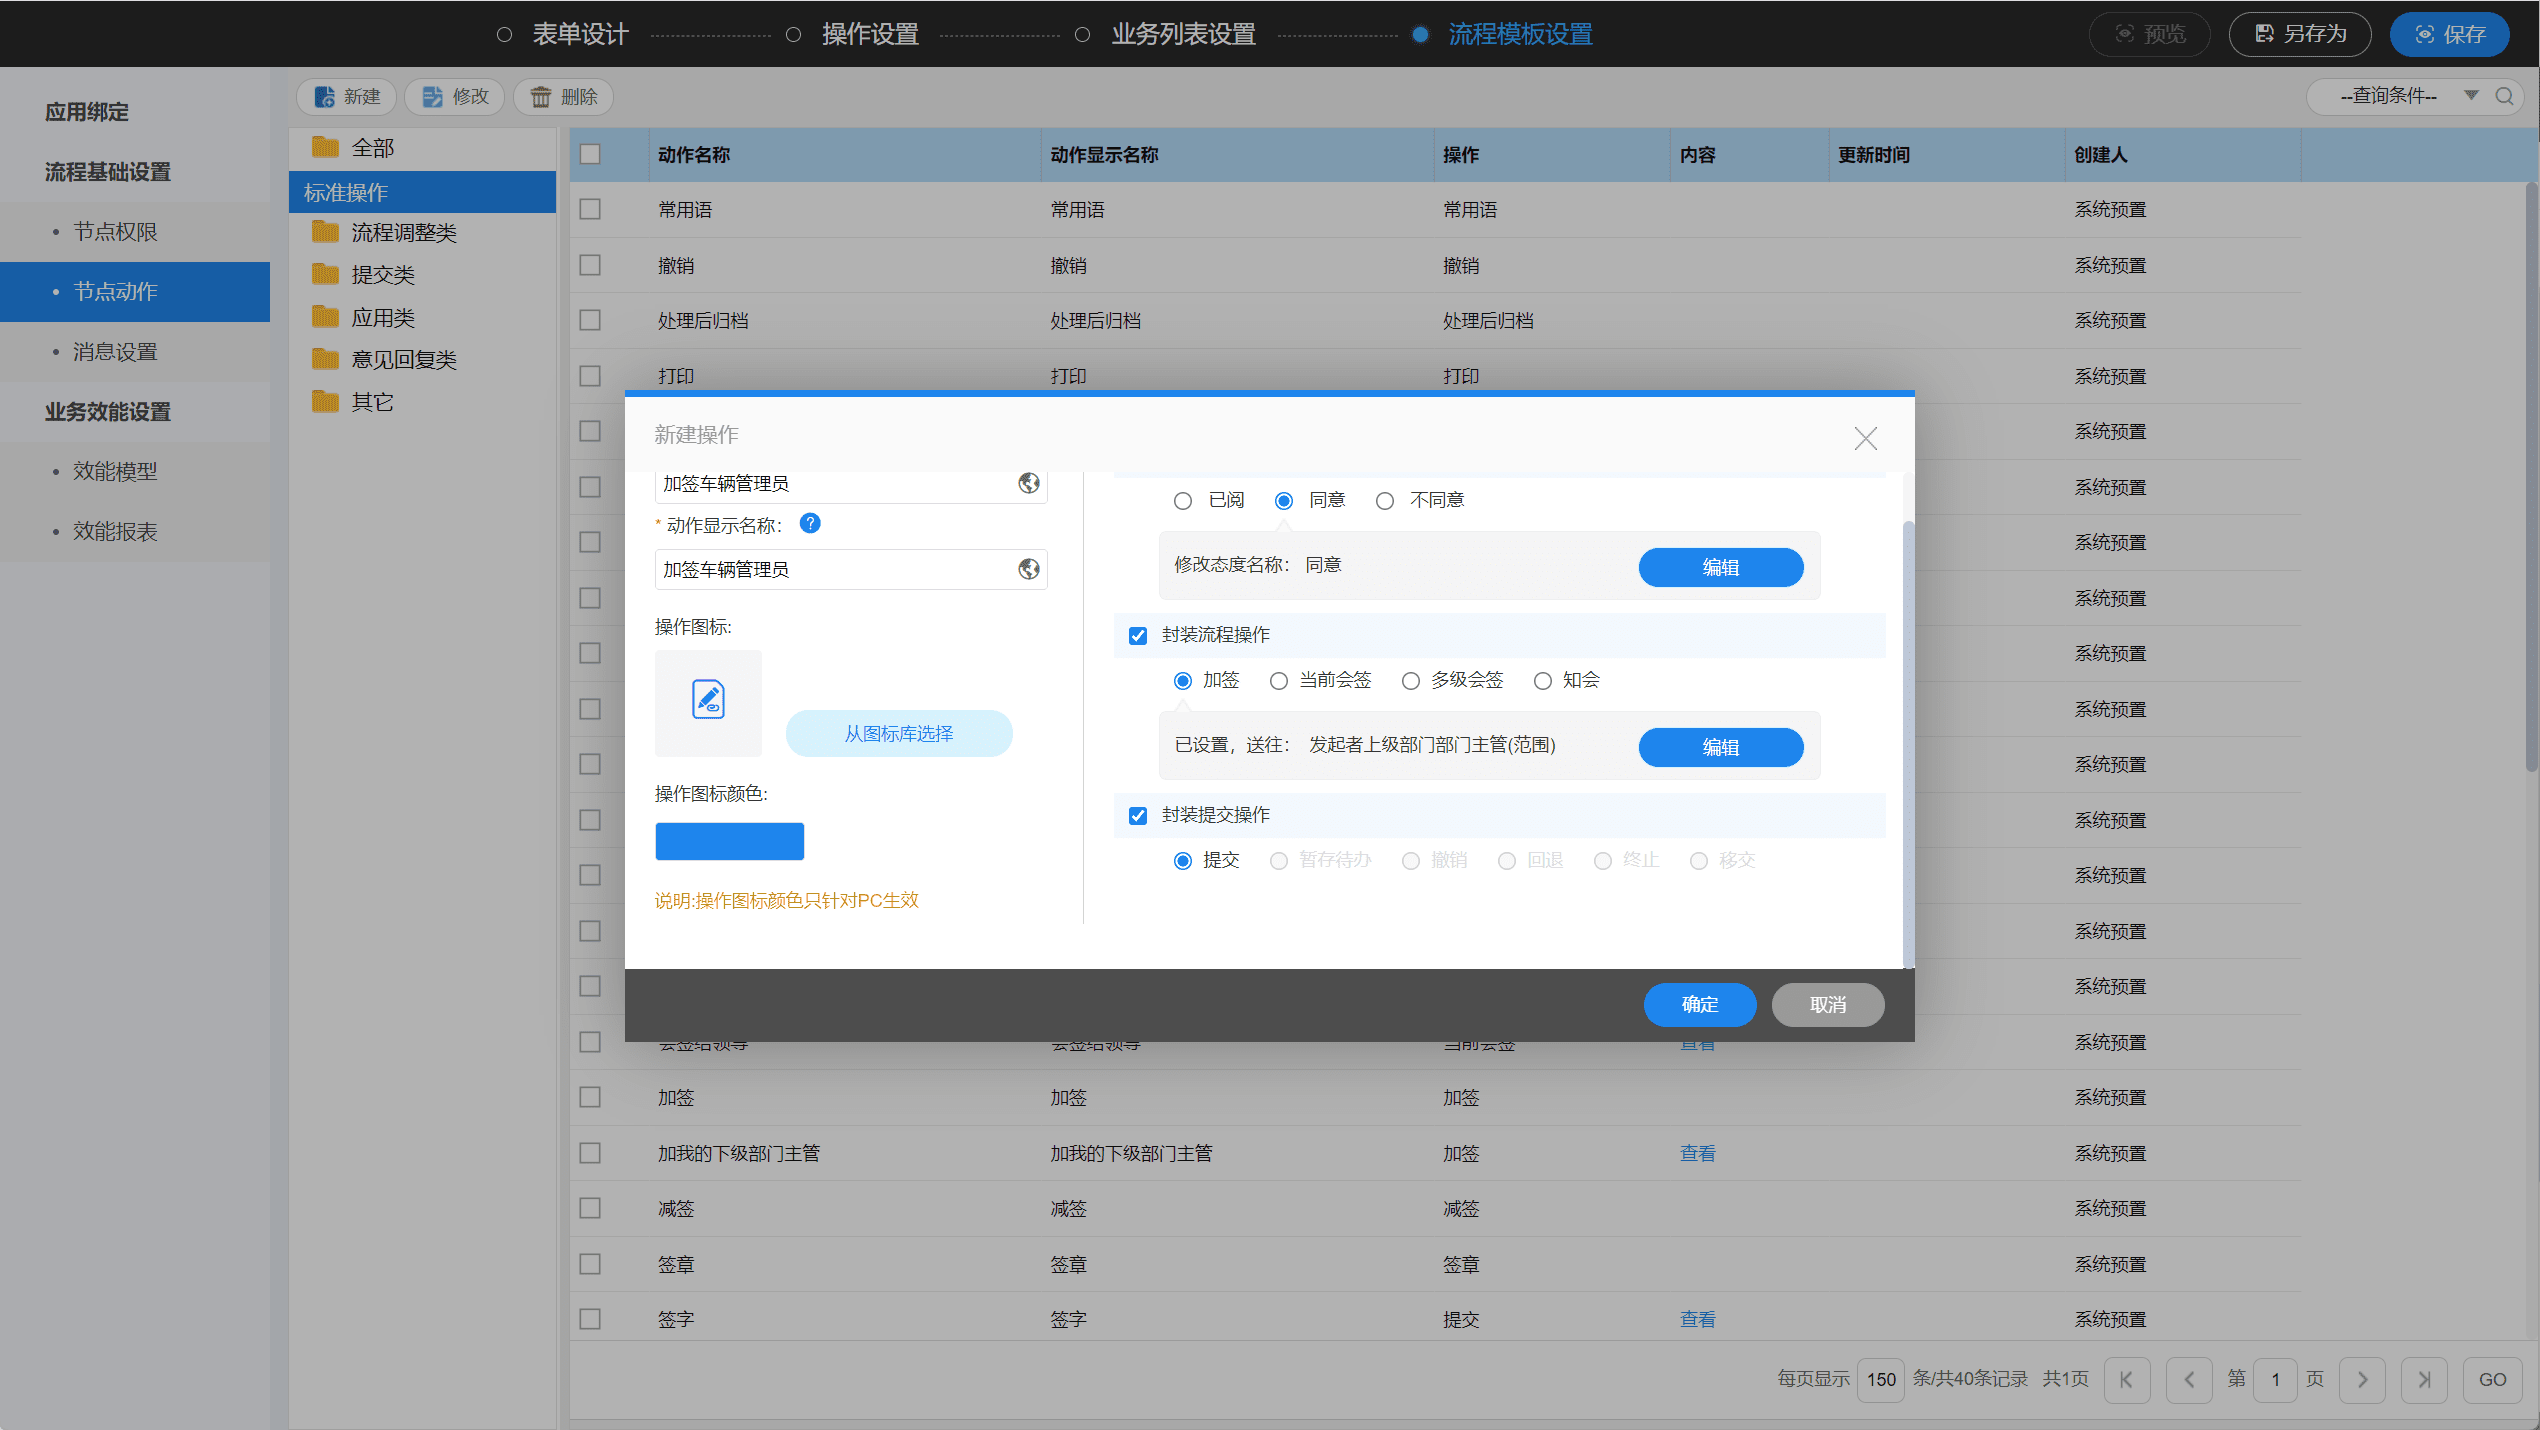This screenshot has height=1430, width=2540.
Task: Select the 知会 radio option
Action: click(x=1543, y=680)
